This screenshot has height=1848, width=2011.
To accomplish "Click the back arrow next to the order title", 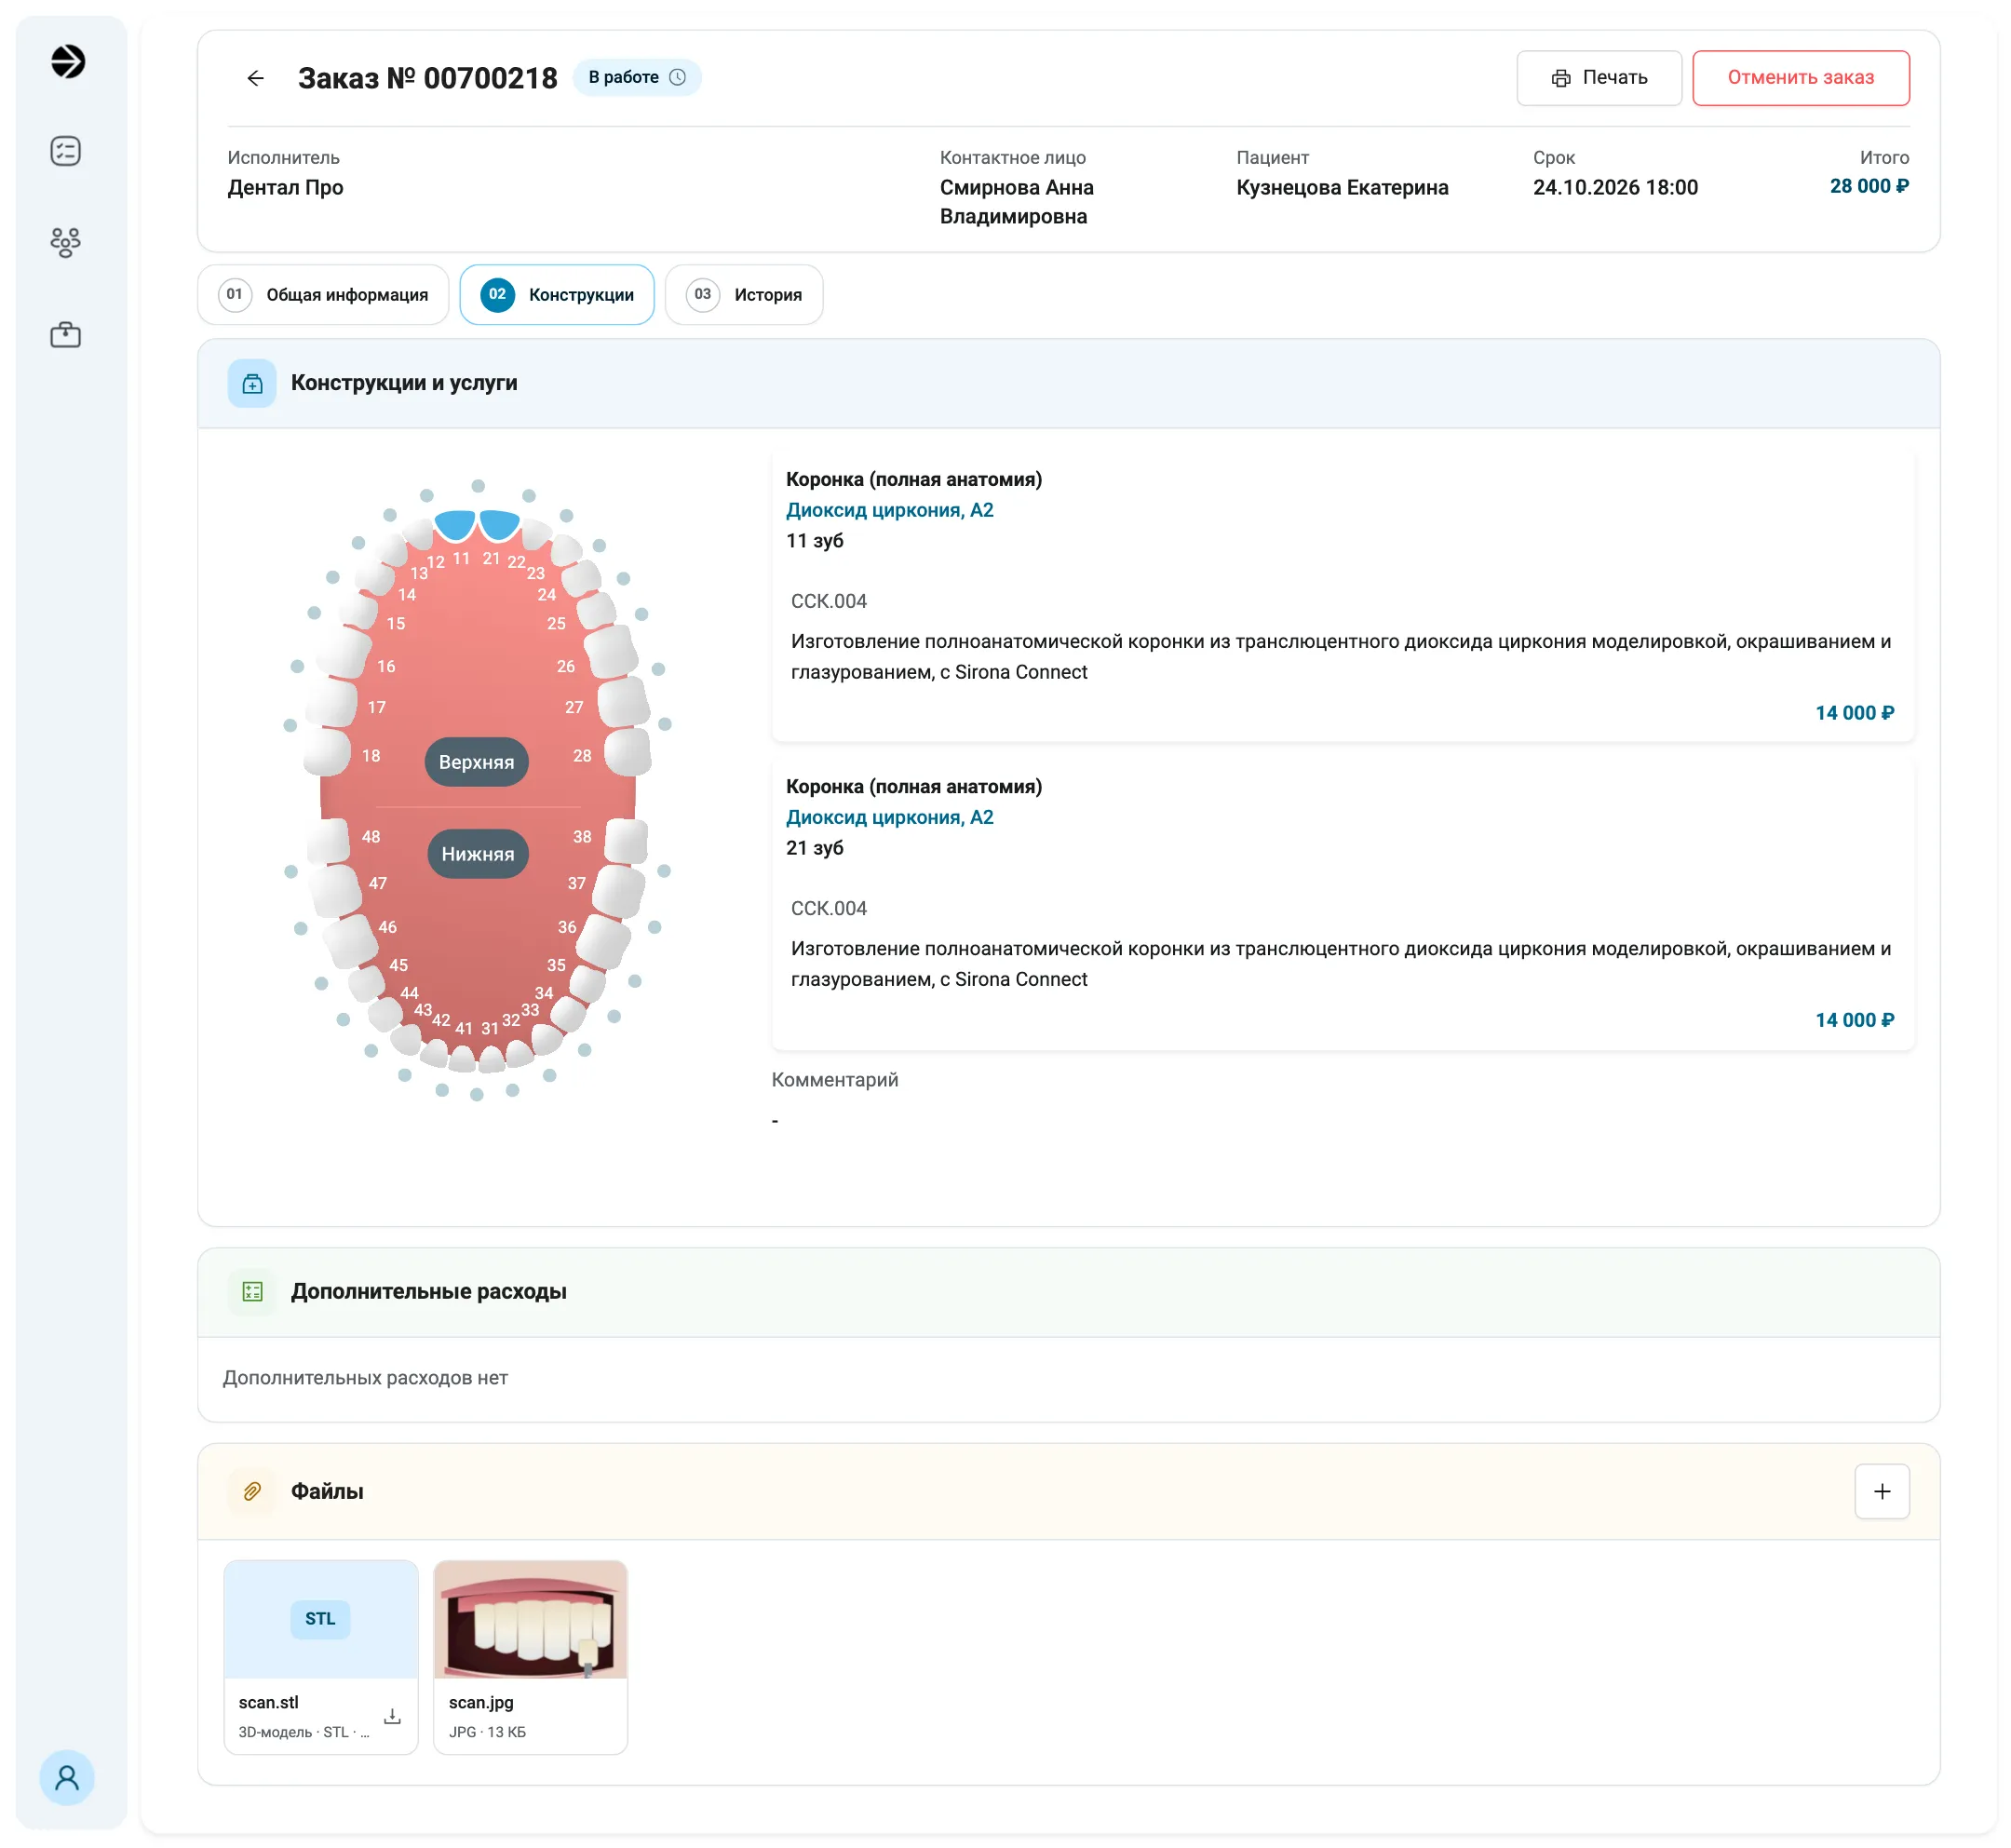I will (256, 78).
